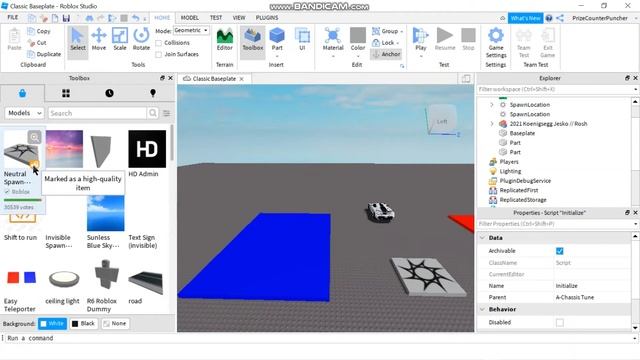This screenshot has height=360, width=640.
Task: Click the What's New button
Action: 525,18
